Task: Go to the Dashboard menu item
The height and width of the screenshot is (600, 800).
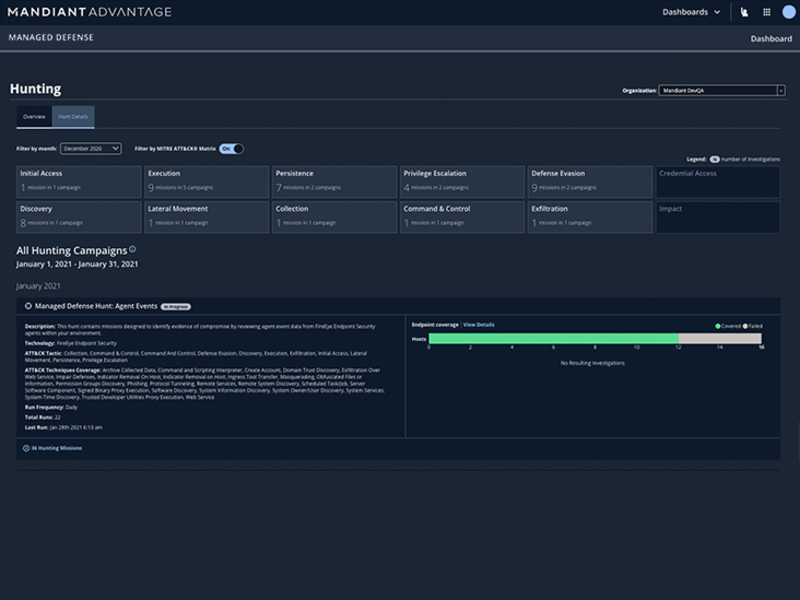Action: pyautogui.click(x=771, y=39)
